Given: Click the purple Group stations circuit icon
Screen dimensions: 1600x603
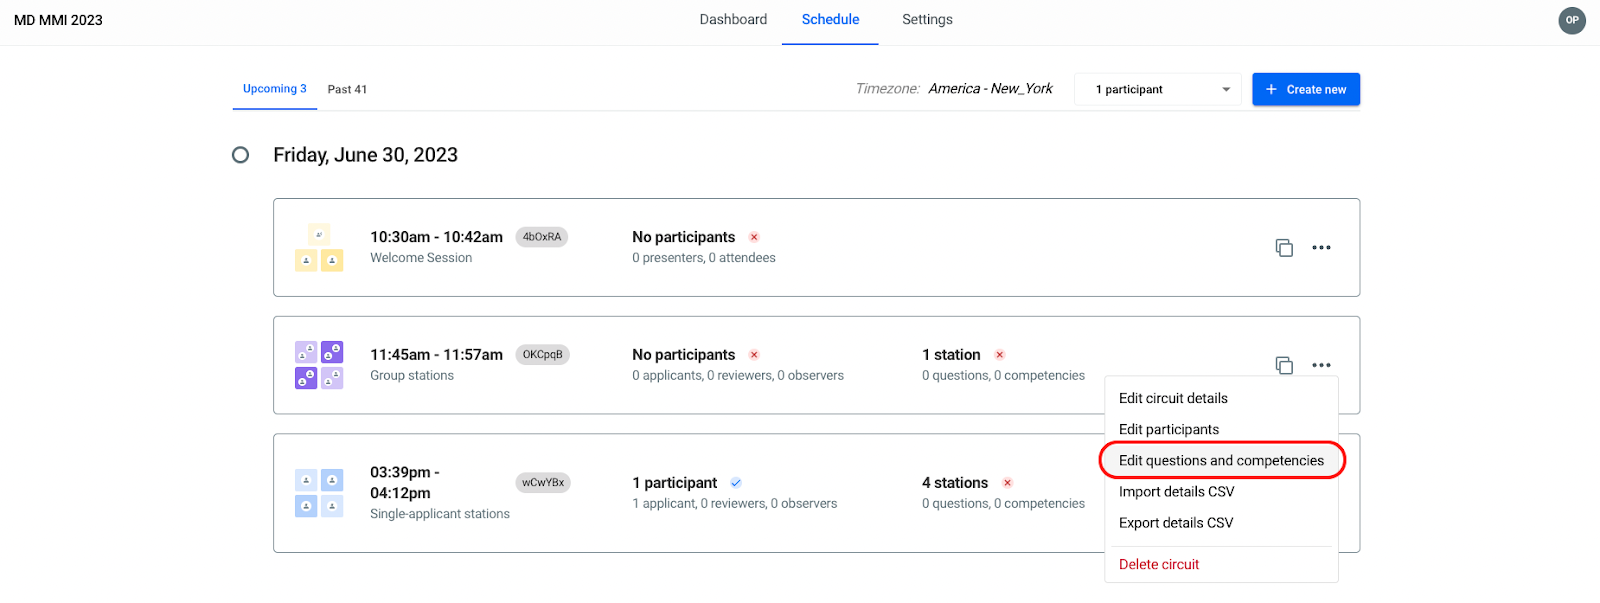Looking at the screenshot, I should click(x=319, y=365).
